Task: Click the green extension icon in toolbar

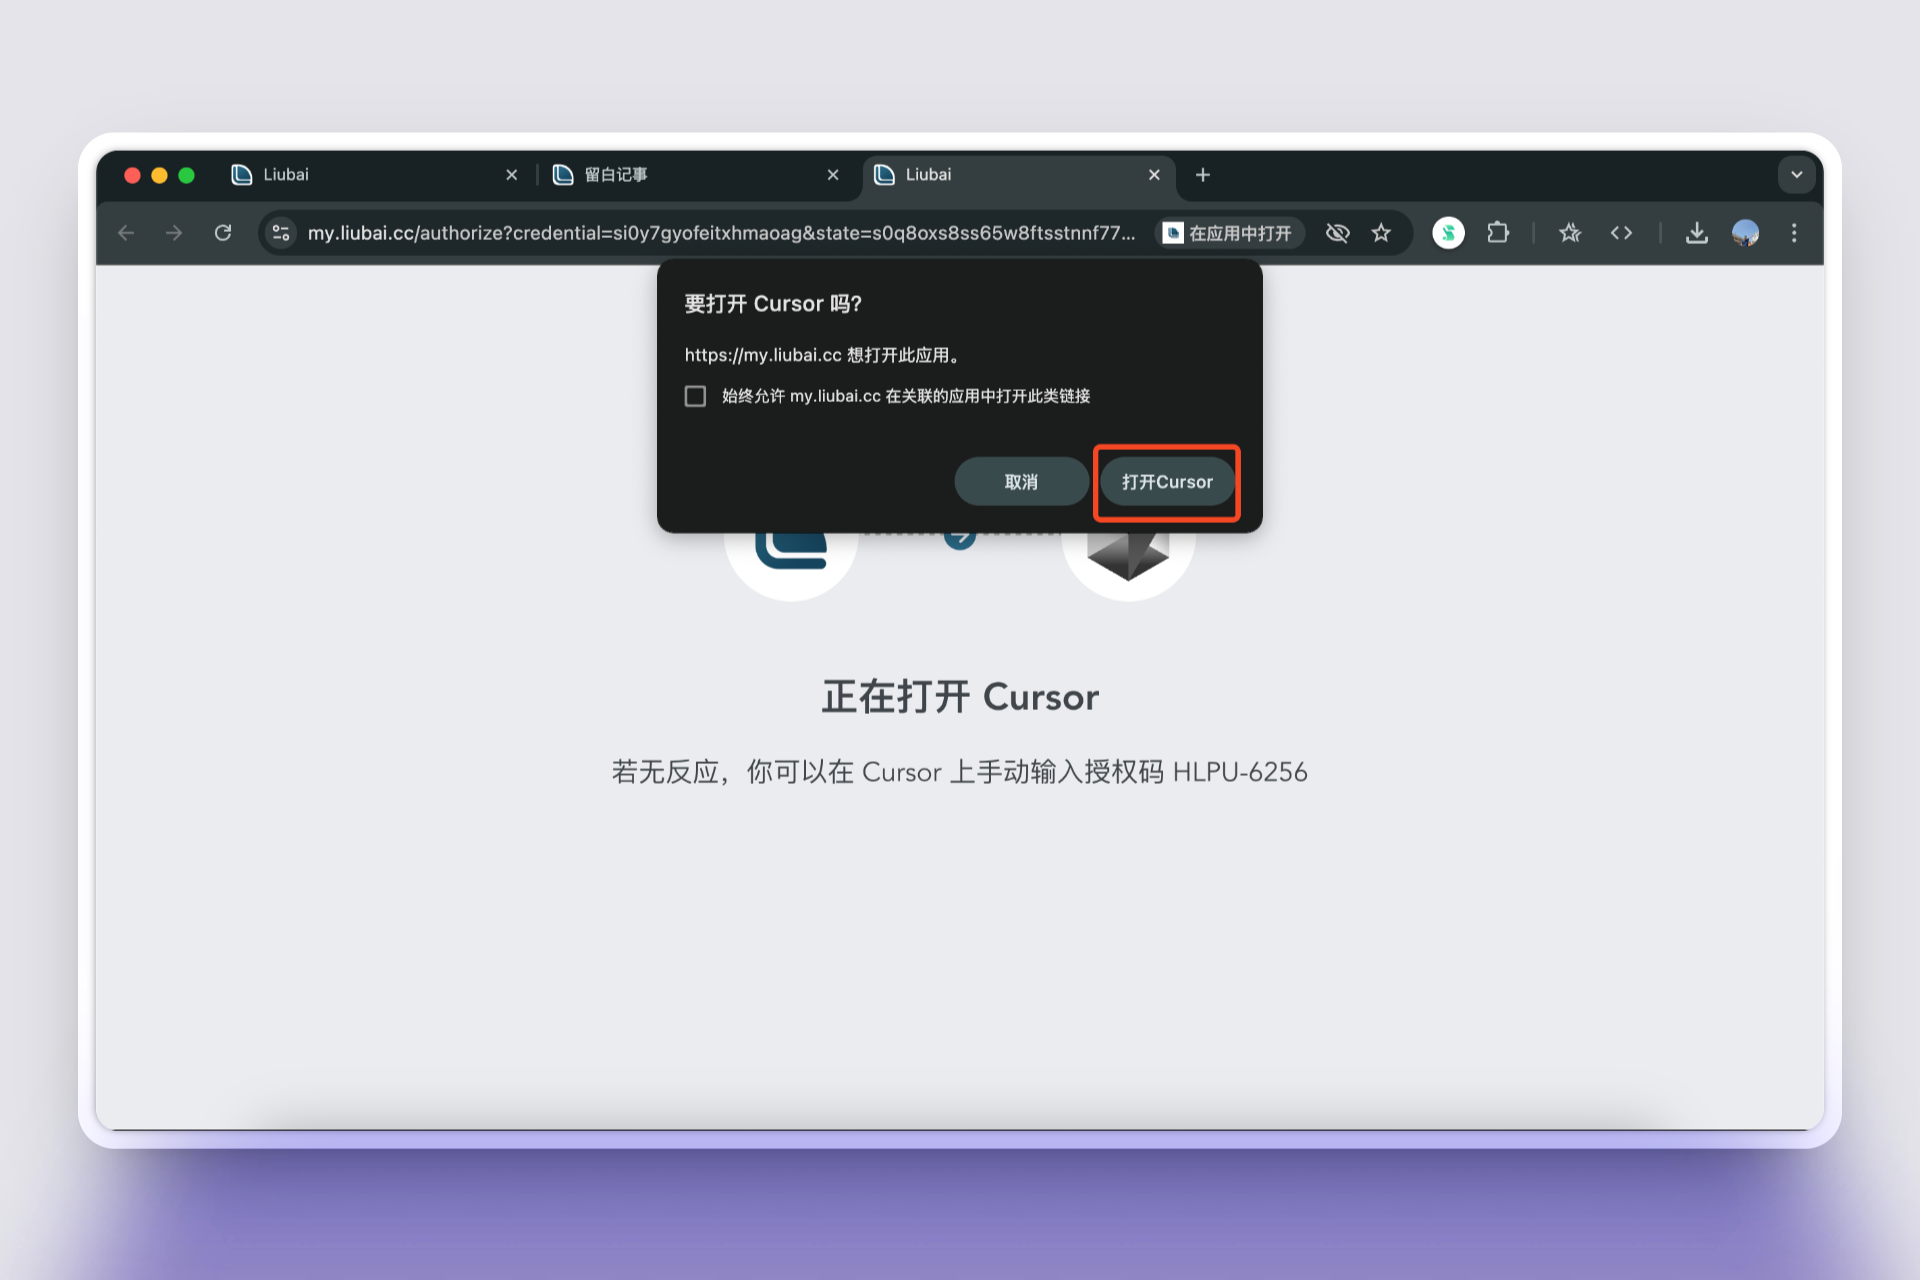Action: coord(1448,232)
